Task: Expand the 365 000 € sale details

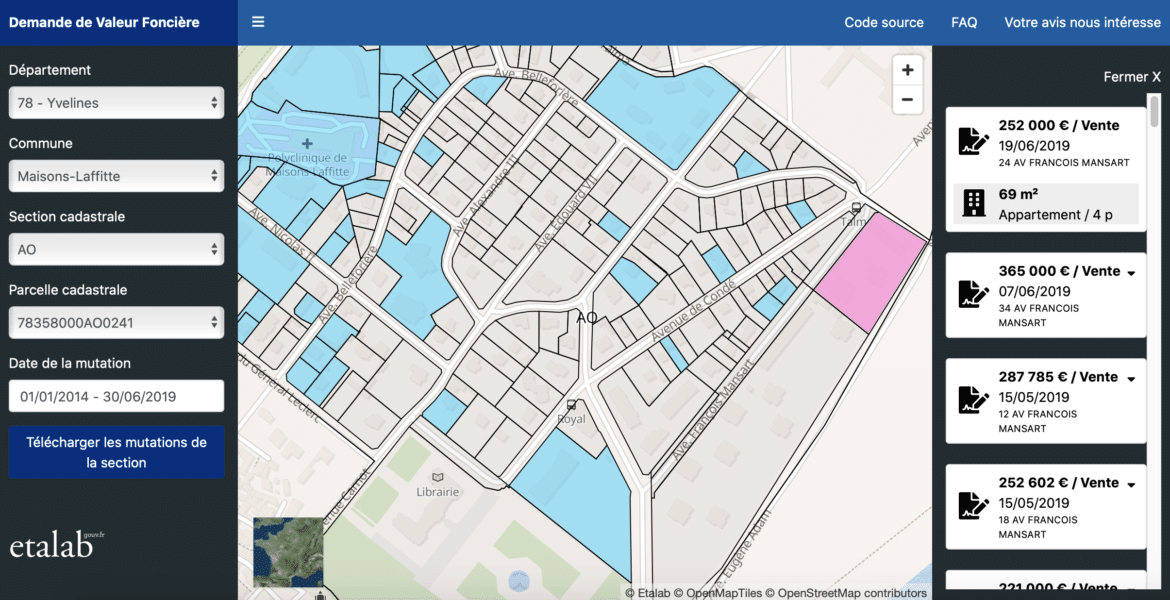Action: coord(1131,273)
